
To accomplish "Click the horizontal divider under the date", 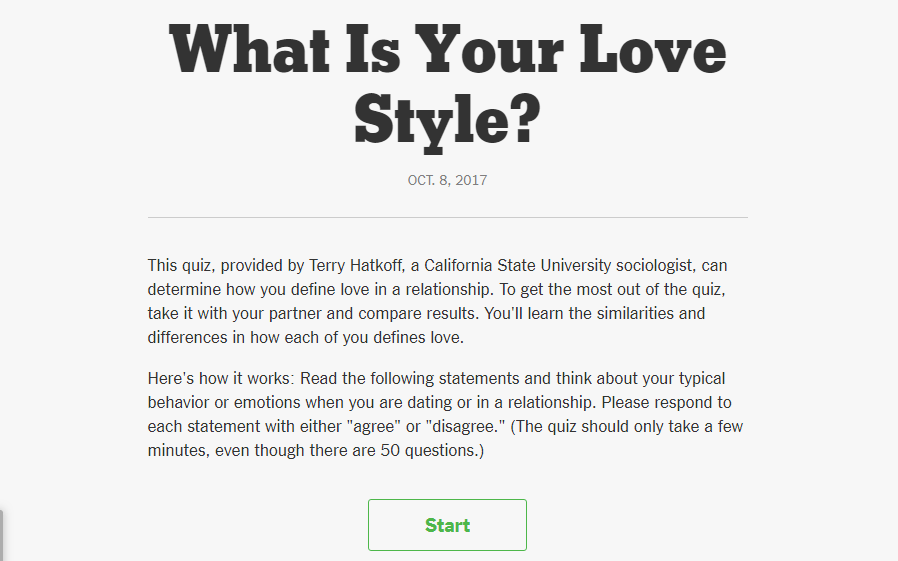I will tap(447, 217).
